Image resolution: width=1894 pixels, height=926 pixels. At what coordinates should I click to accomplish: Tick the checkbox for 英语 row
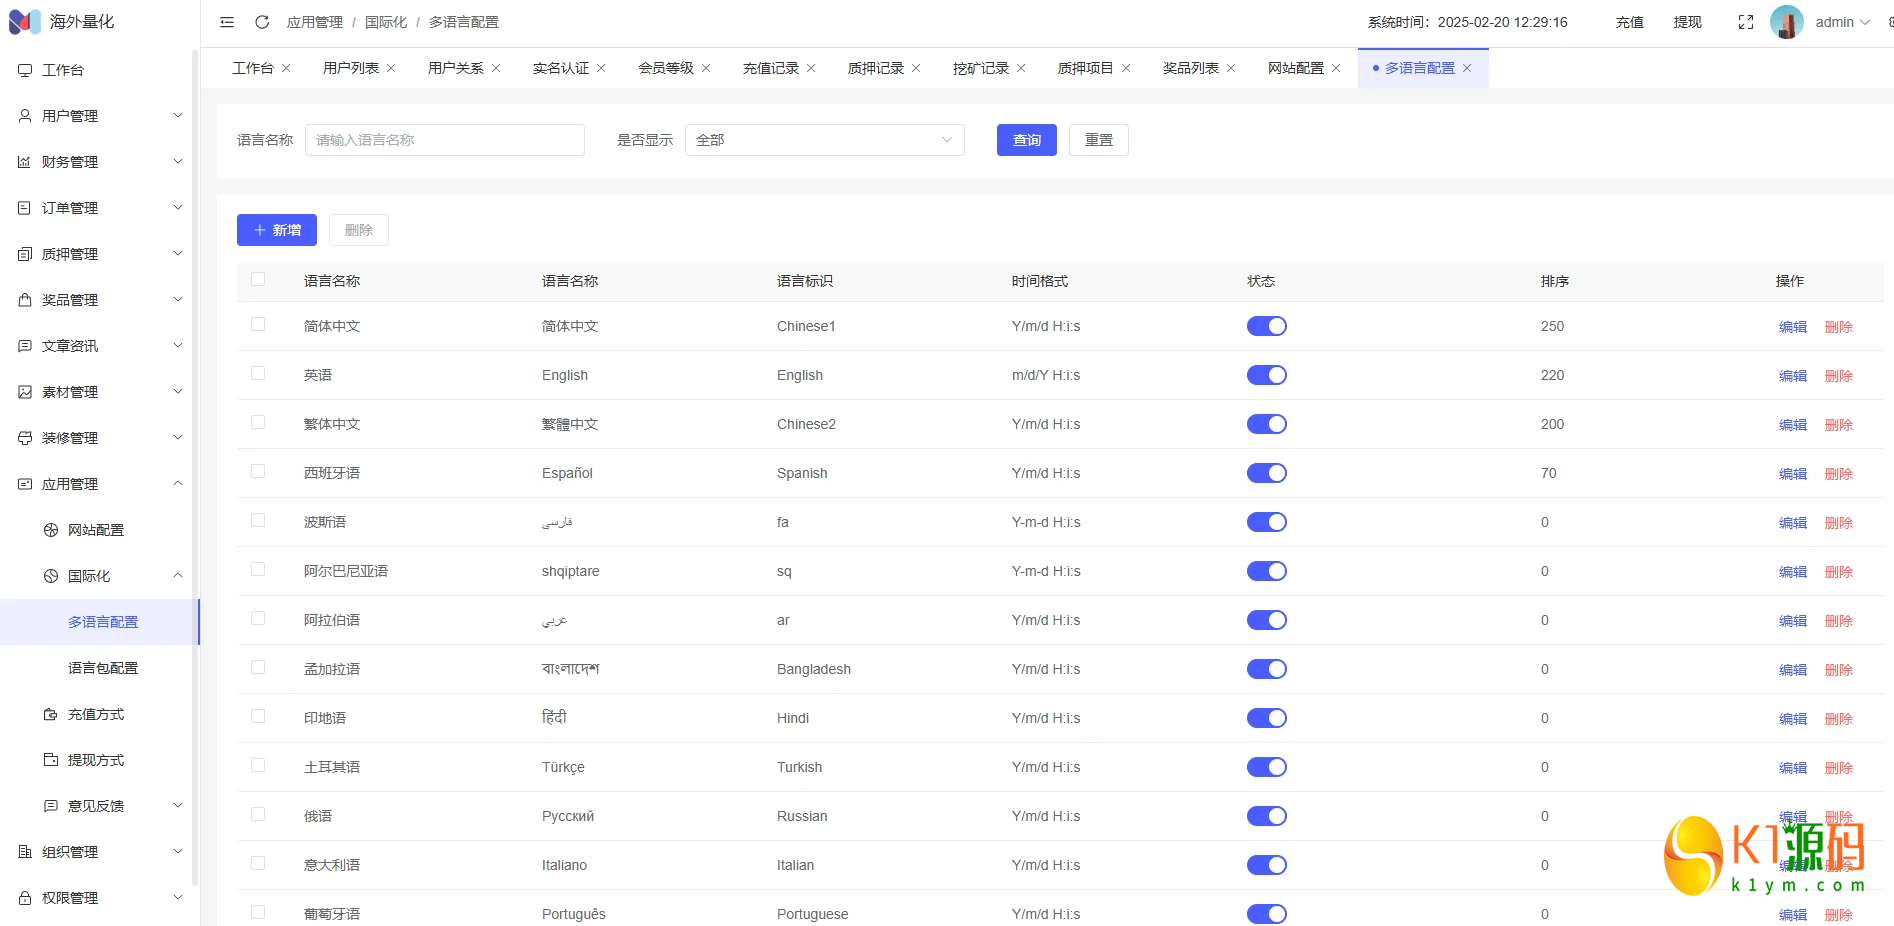258,373
